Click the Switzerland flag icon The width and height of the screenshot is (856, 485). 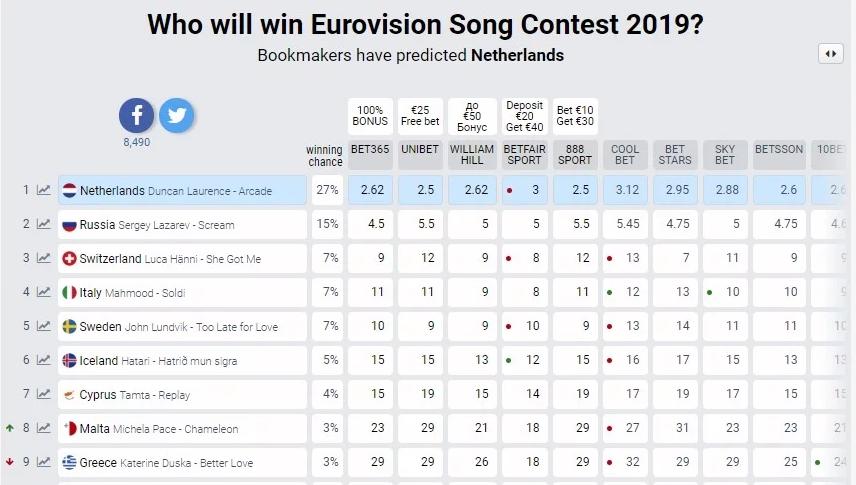click(70, 258)
